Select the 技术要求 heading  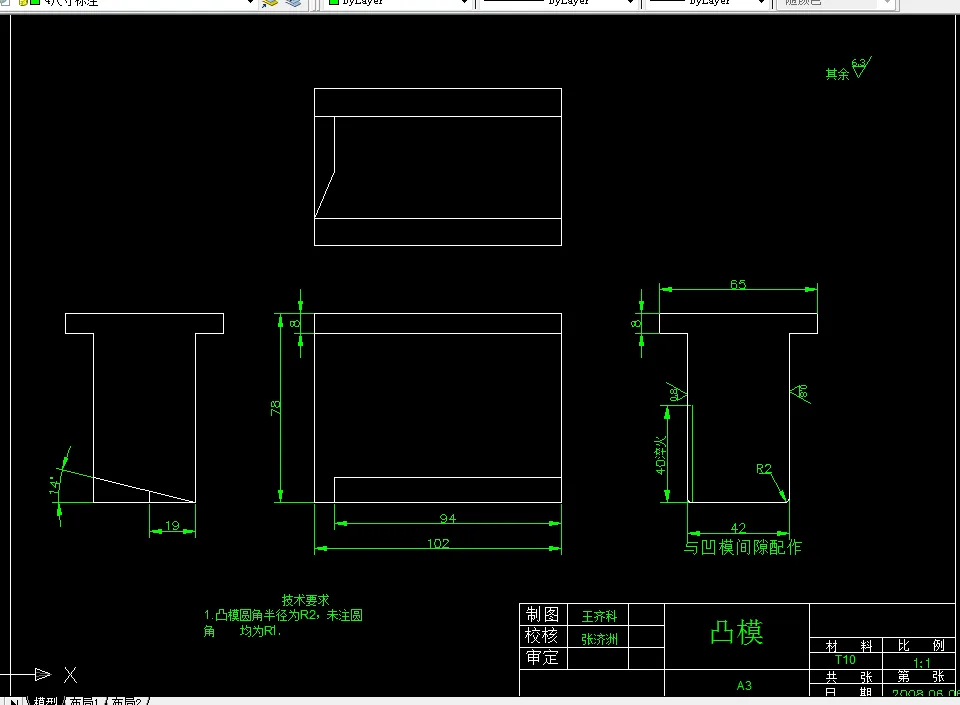305,600
